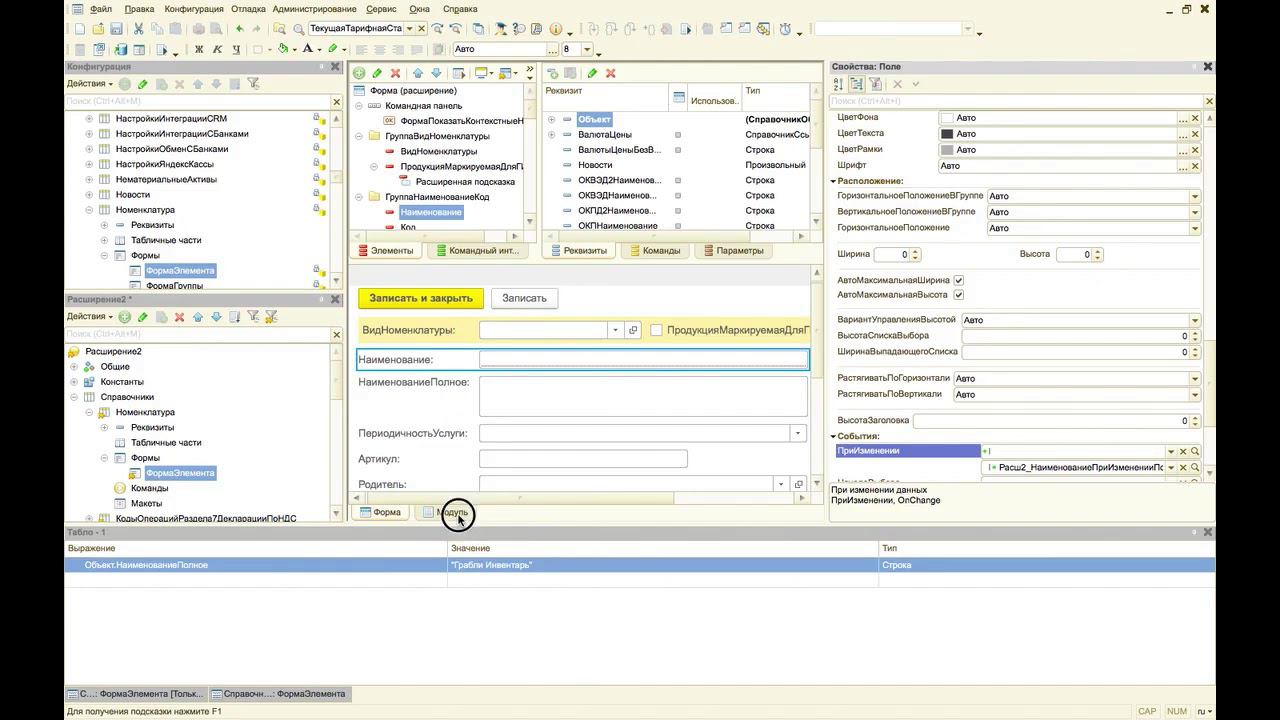Toggle the АвтоМаксимальнаяВысота checkbox
1280x720 pixels.
click(x=958, y=295)
